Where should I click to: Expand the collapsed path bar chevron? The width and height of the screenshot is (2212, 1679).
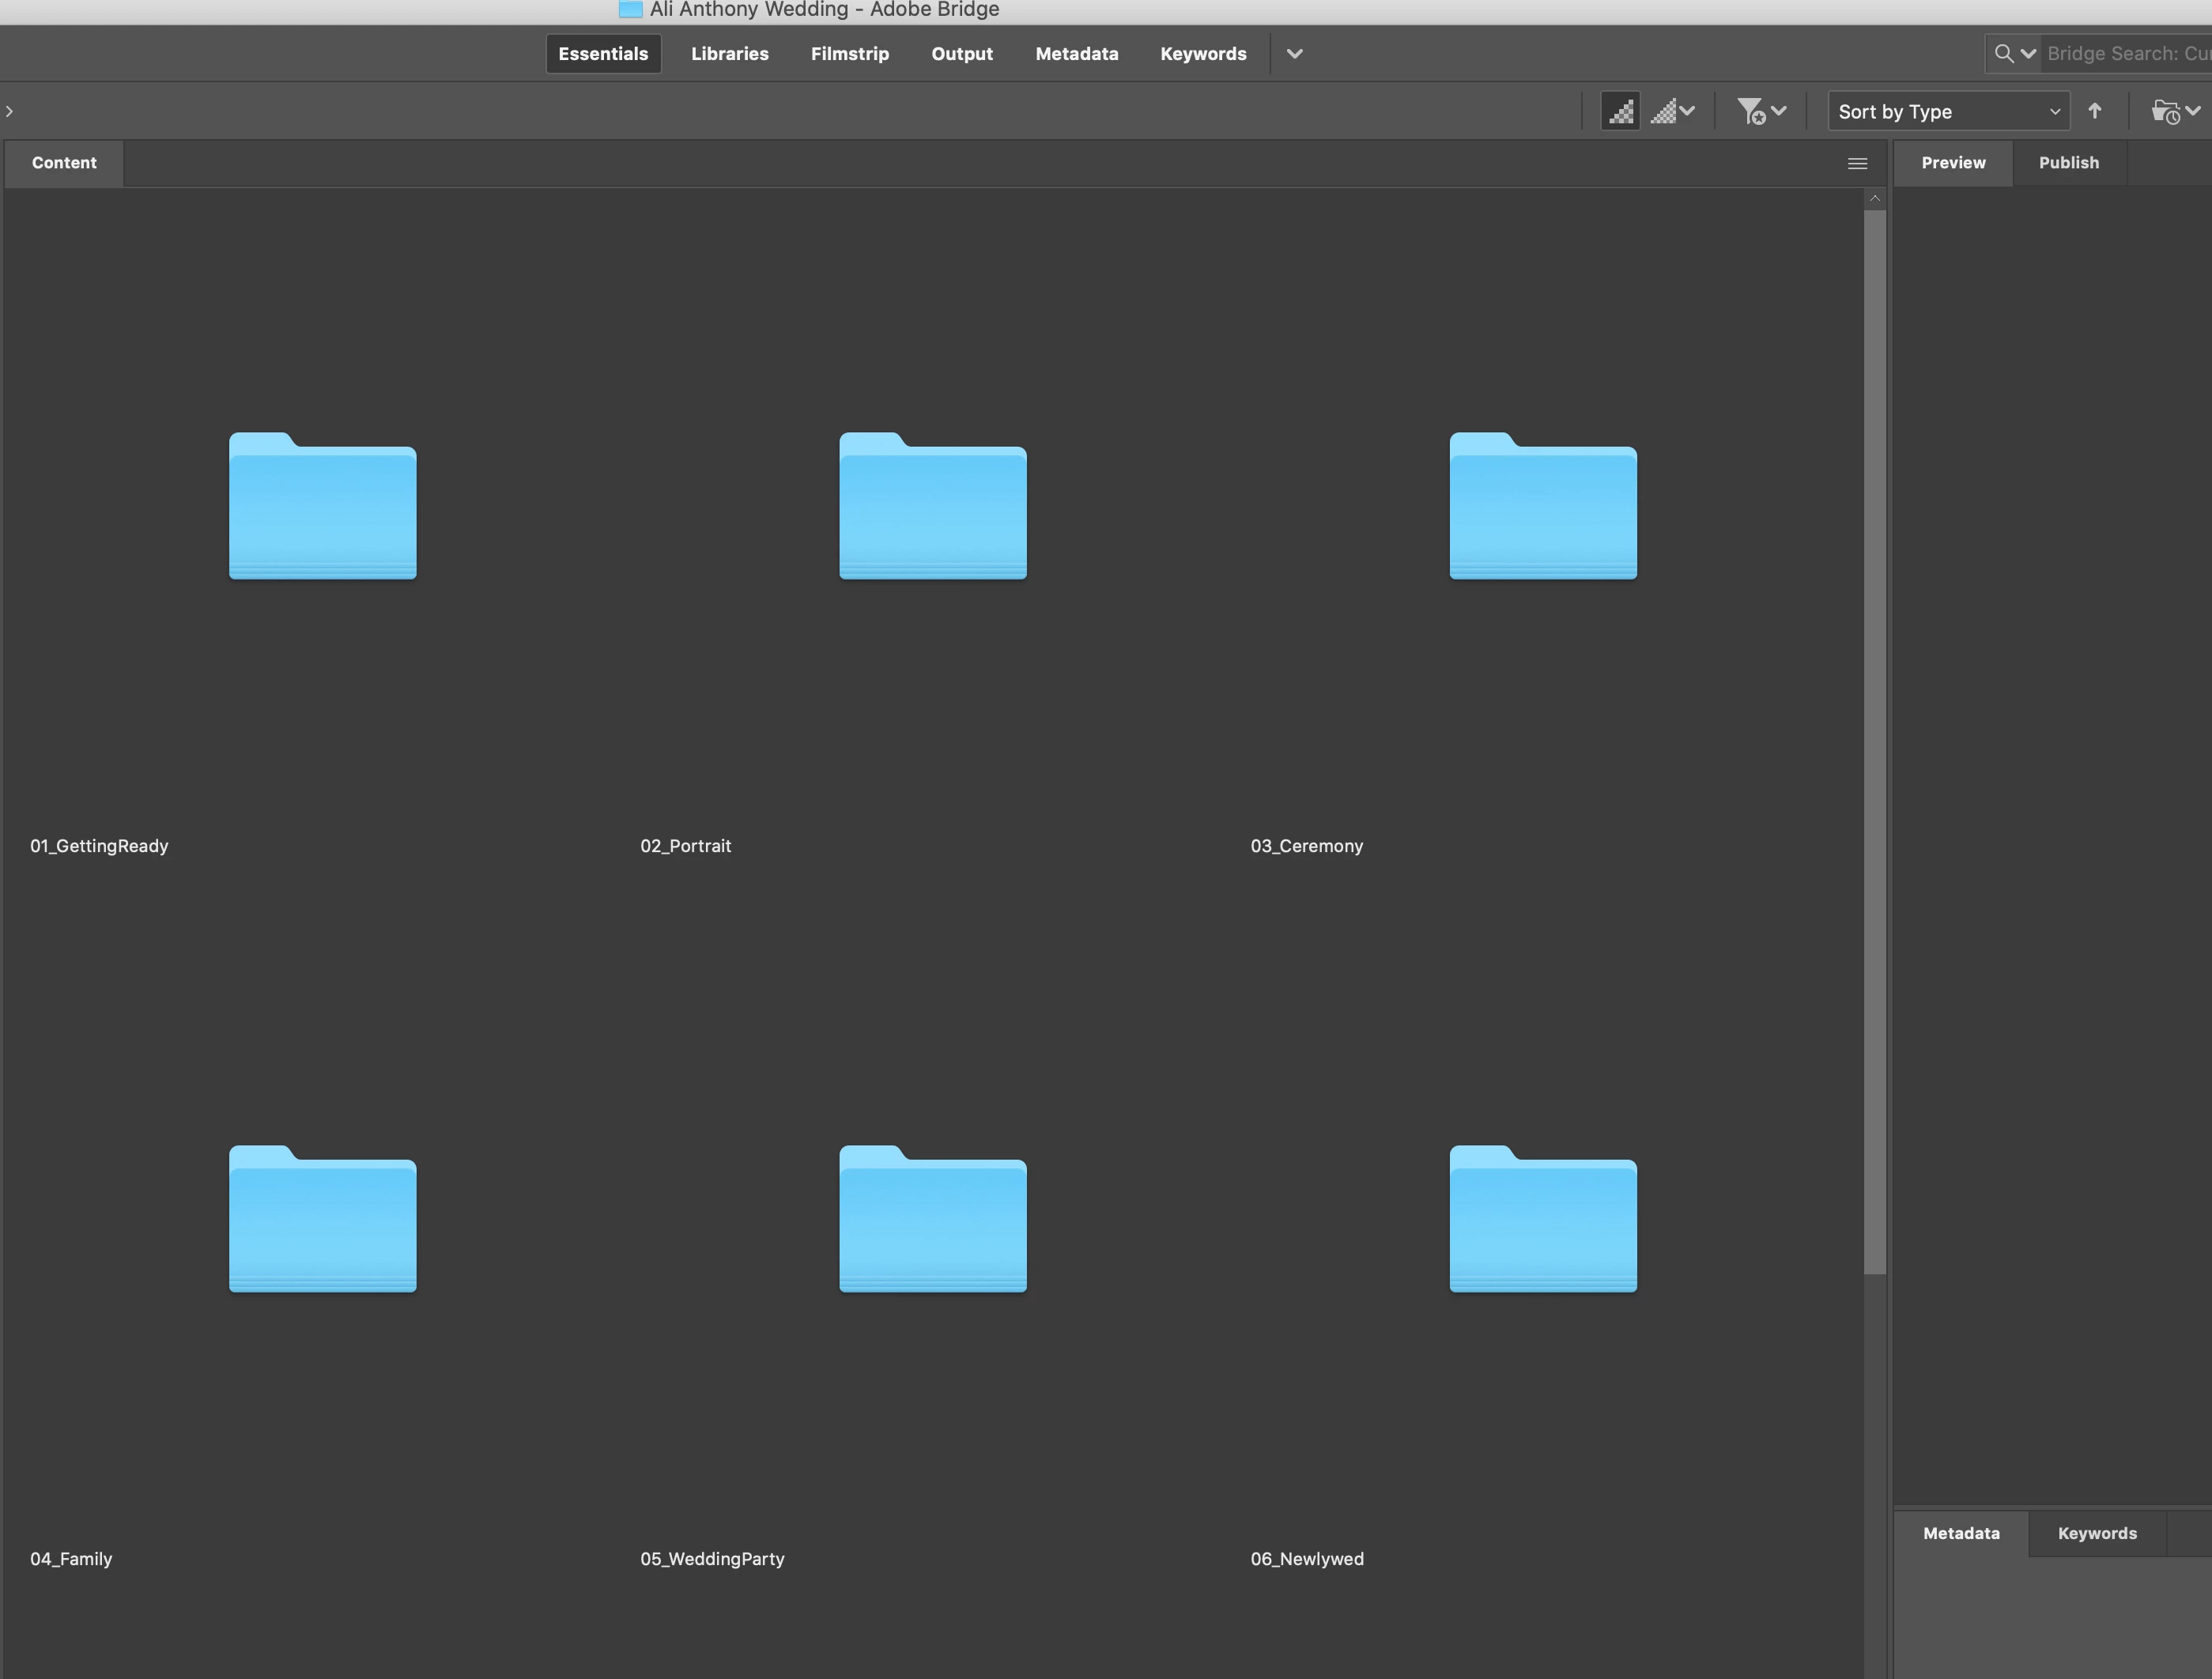[x=10, y=111]
